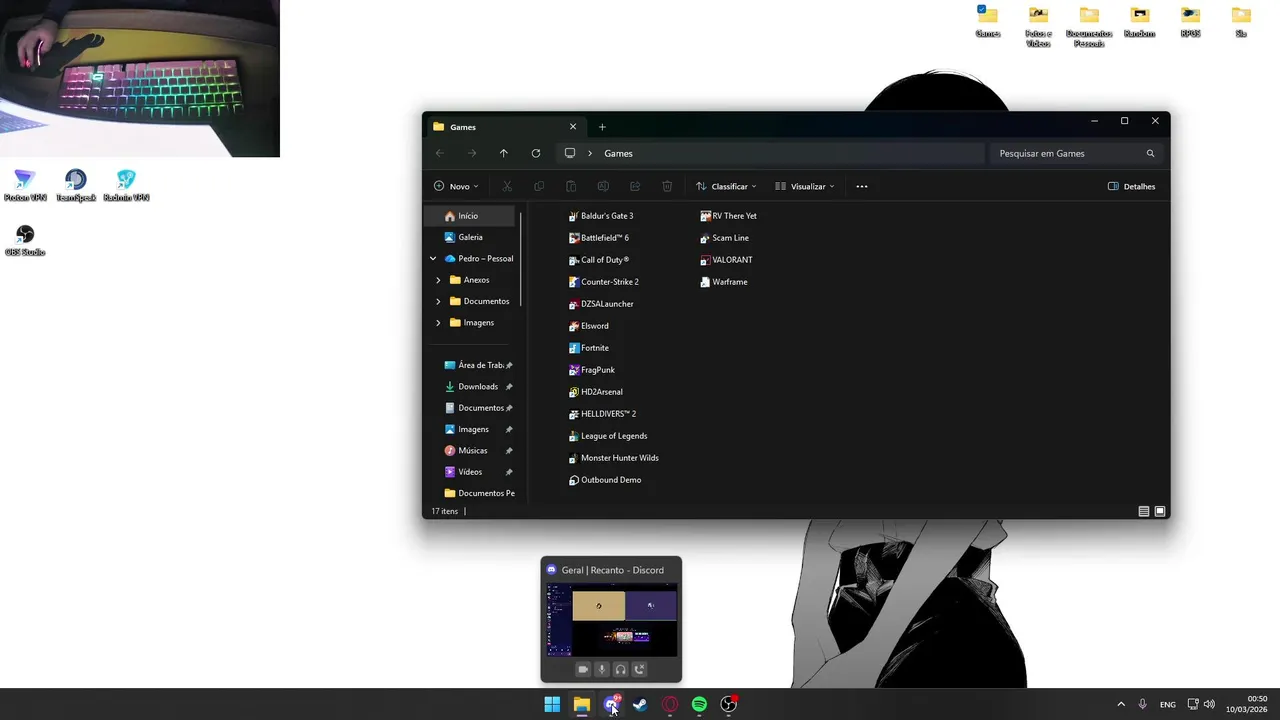Toggle camera in Discord preview
Screen dimensions: 1280x720
(x=583, y=670)
